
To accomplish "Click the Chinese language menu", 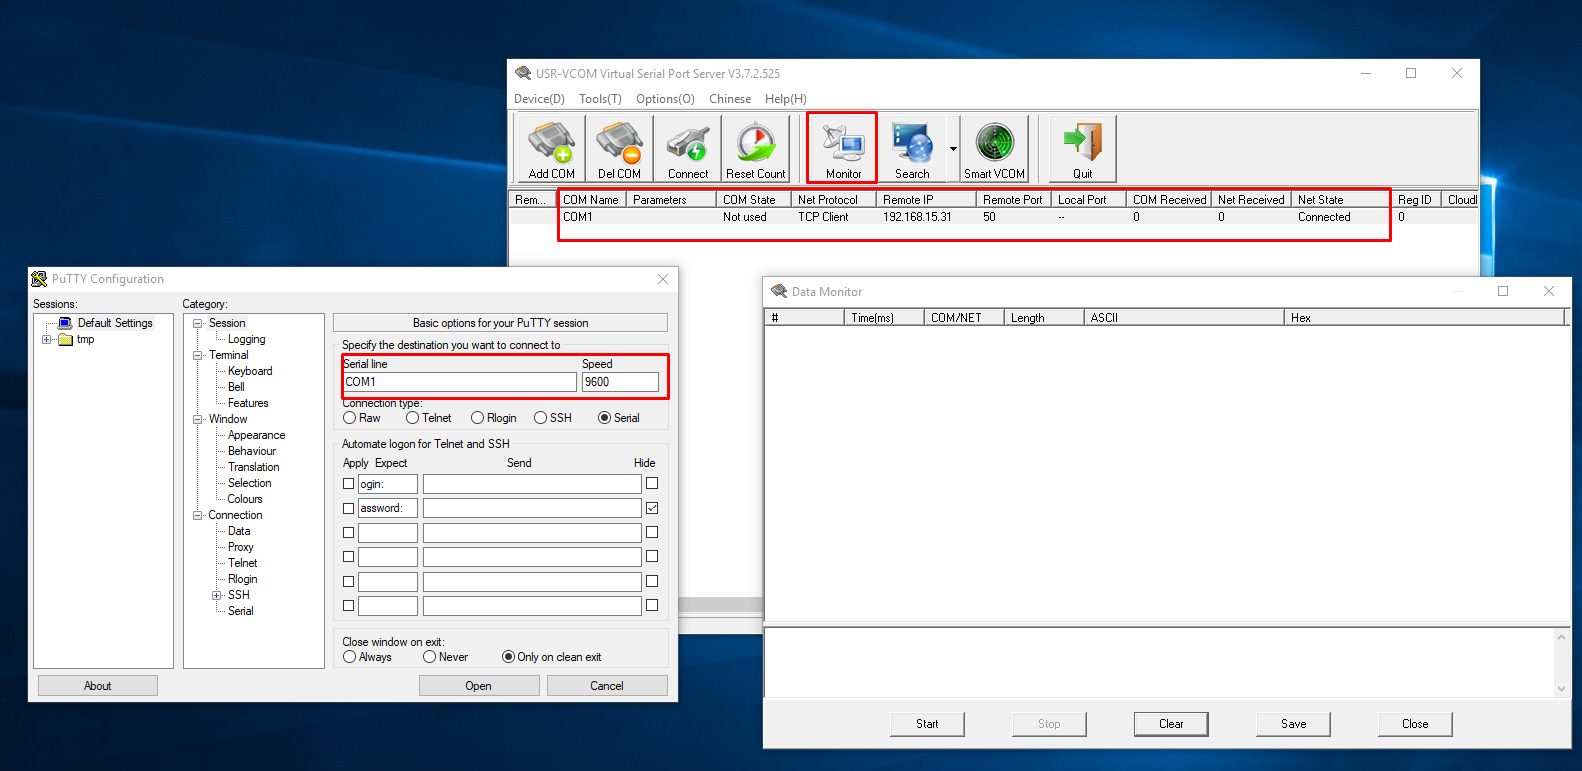I will click(x=730, y=99).
